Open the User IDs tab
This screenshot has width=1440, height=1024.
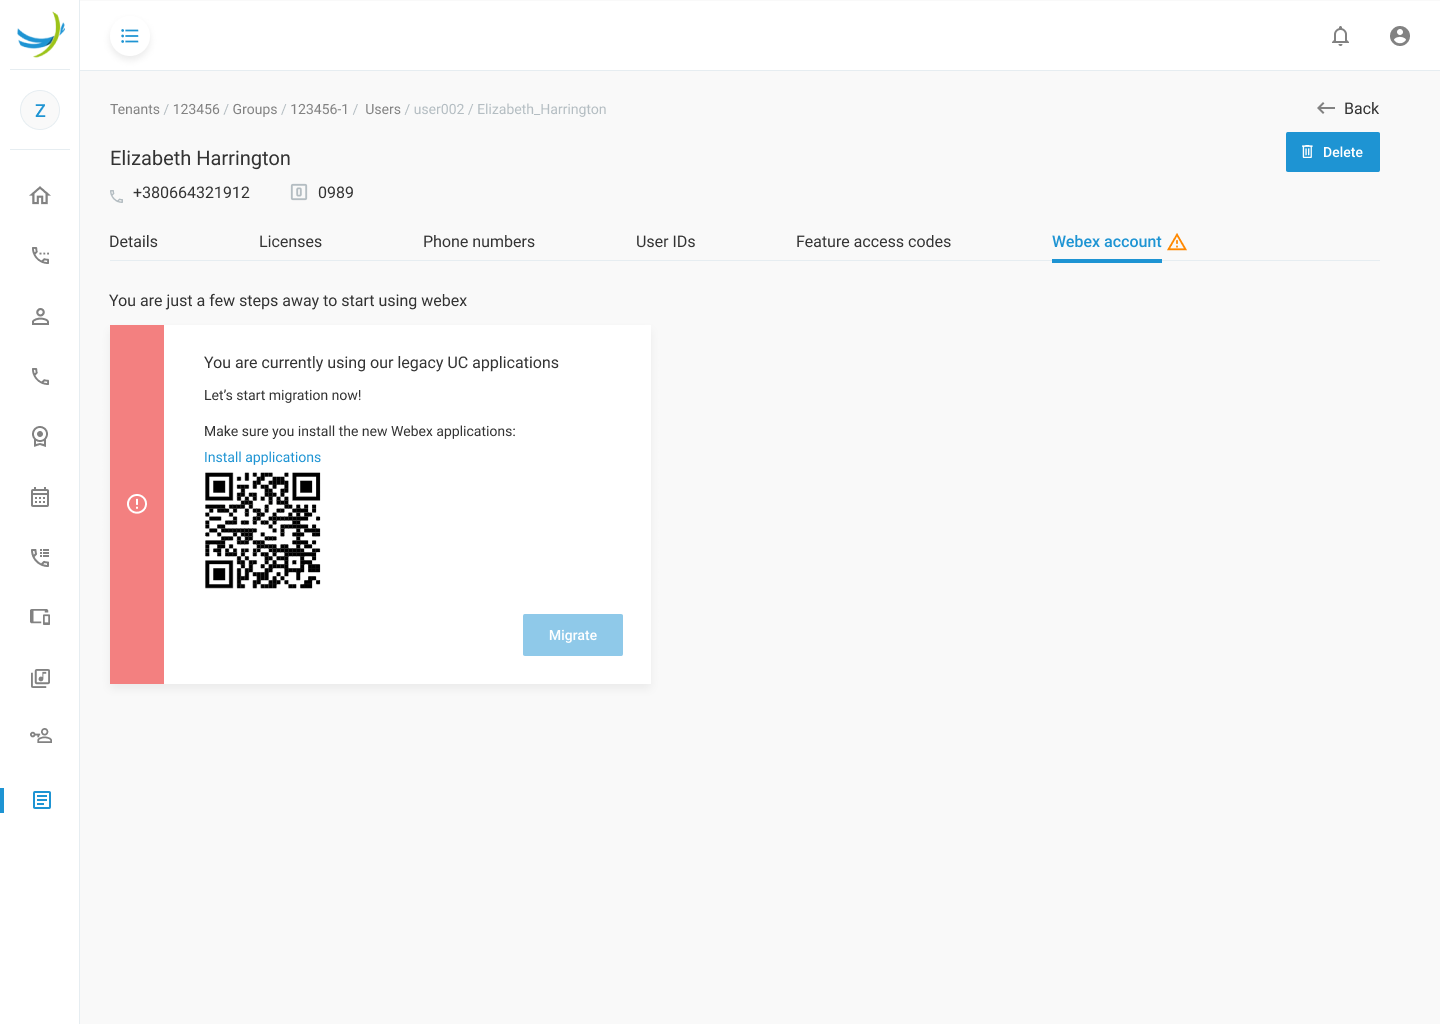tap(666, 242)
